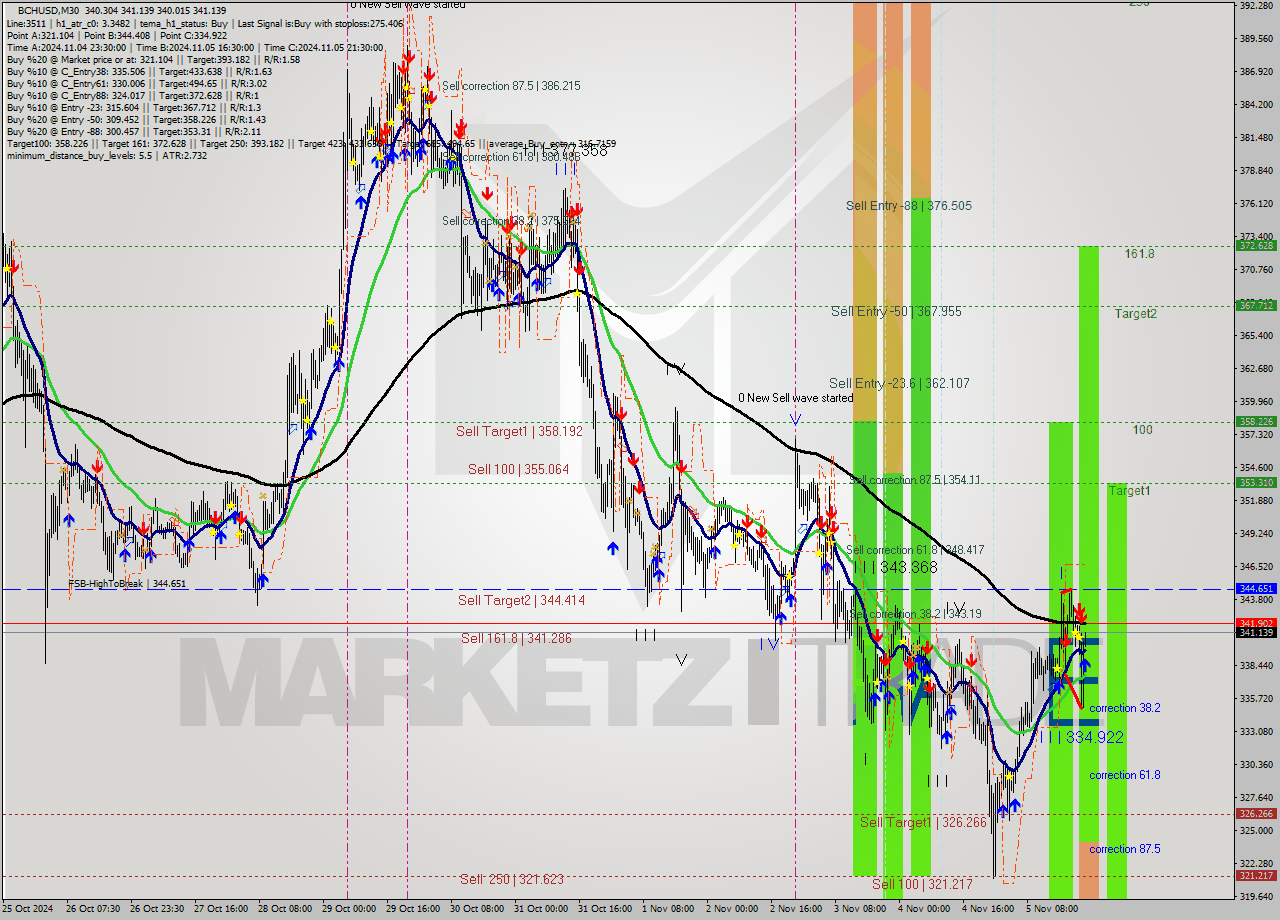This screenshot has width=1280, height=920.
Task: Select the '161.8' Fibonacci level label
Action: pyautogui.click(x=1139, y=254)
